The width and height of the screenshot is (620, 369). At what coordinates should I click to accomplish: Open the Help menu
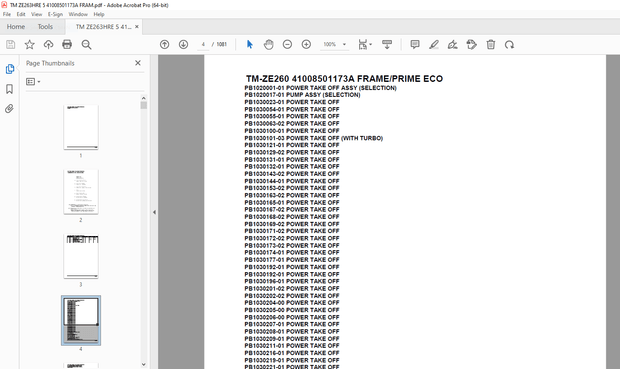[99, 14]
